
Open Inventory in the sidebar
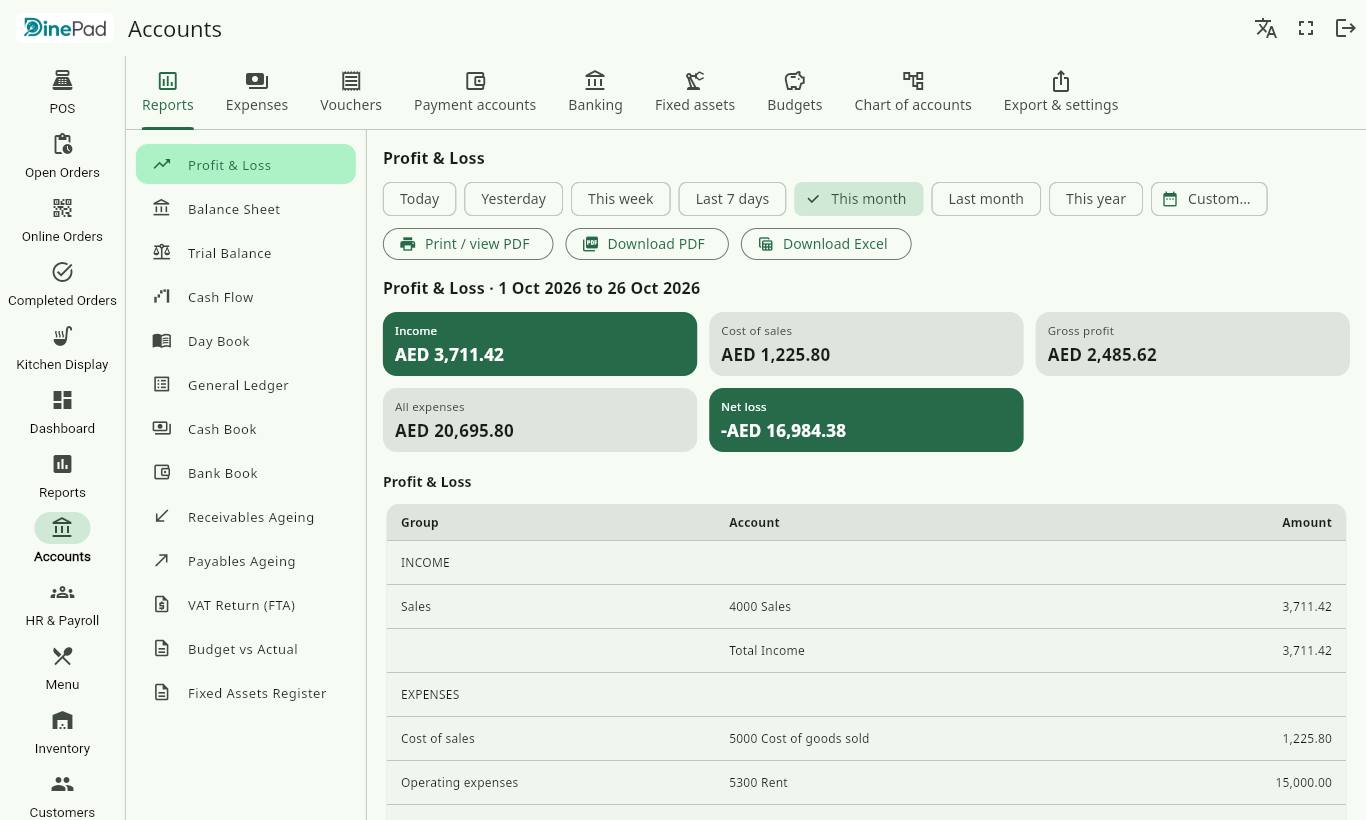tap(62, 732)
